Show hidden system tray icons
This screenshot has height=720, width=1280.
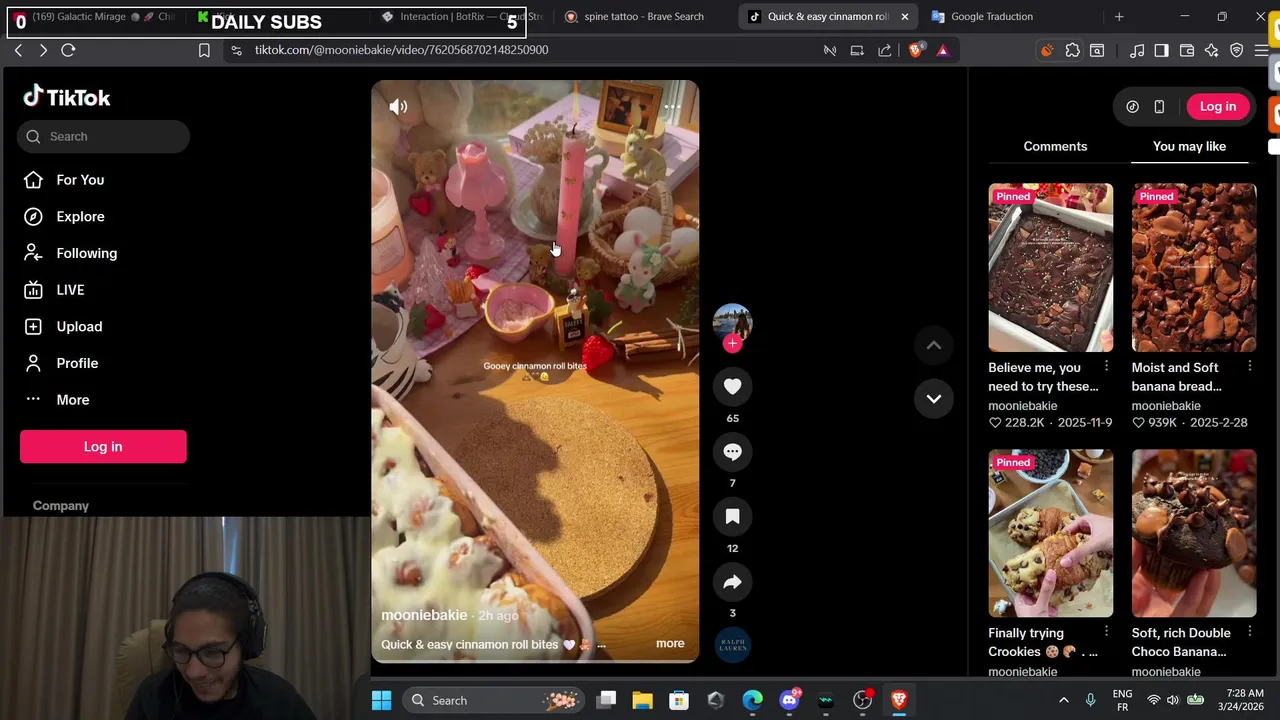tap(1063, 700)
